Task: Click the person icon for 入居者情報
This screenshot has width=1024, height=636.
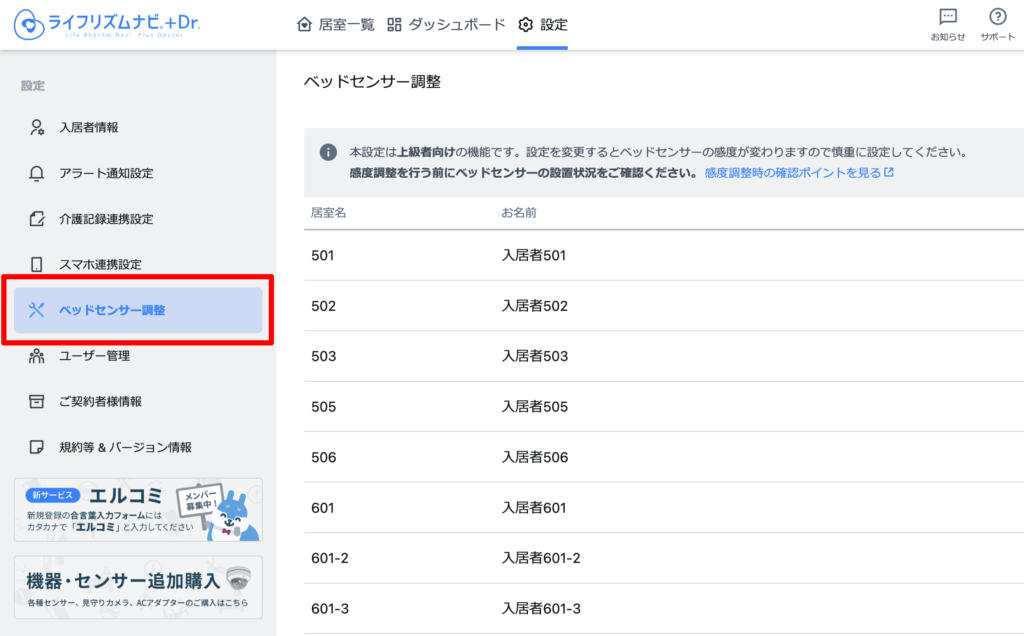Action: coord(37,127)
